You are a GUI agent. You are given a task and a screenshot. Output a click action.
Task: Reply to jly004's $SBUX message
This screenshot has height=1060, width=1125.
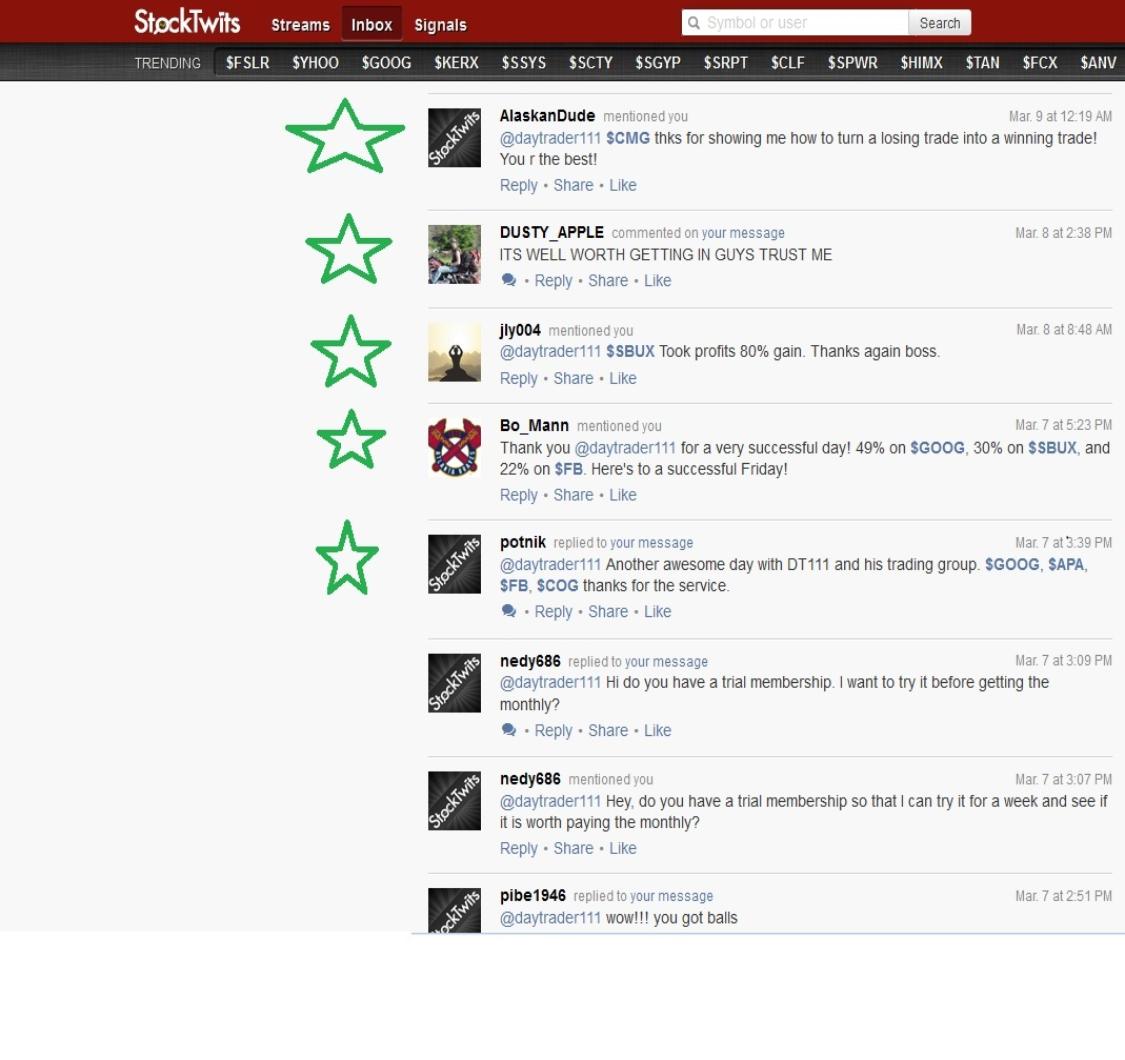click(x=518, y=378)
